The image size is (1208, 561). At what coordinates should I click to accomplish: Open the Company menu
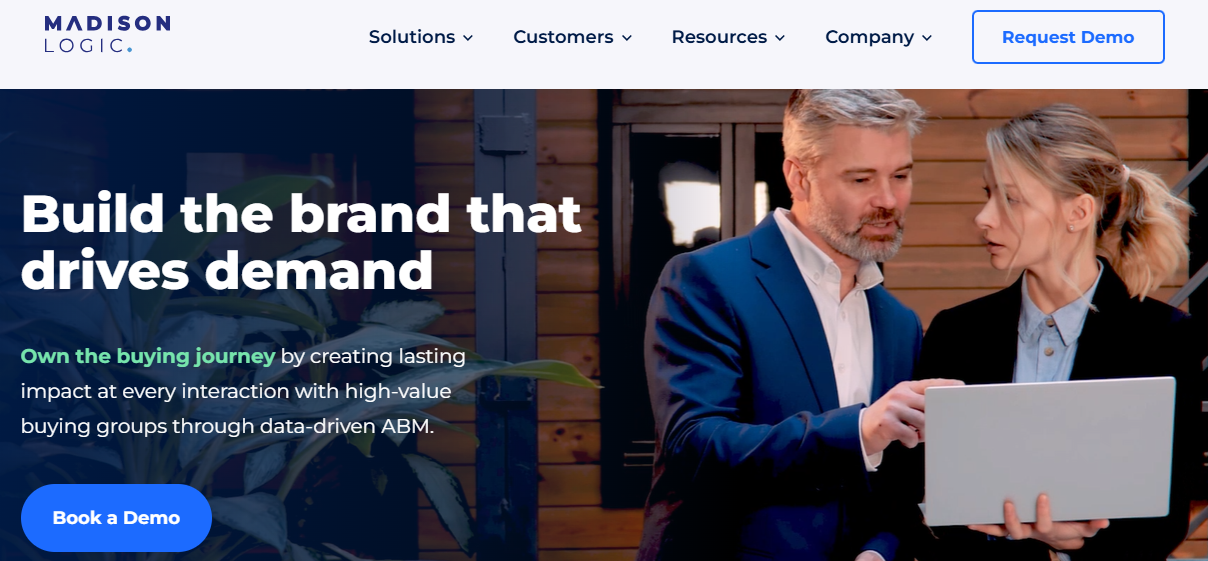point(878,37)
